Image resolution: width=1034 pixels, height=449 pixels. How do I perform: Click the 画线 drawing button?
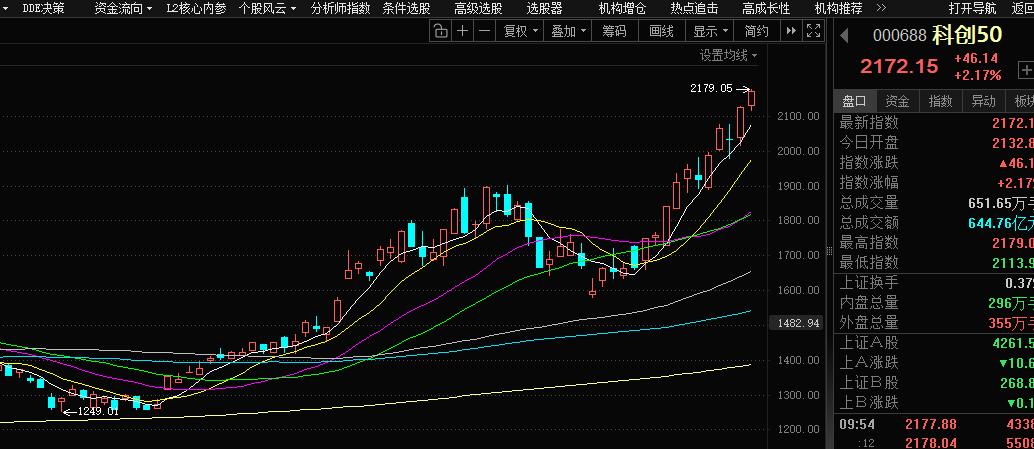(661, 31)
